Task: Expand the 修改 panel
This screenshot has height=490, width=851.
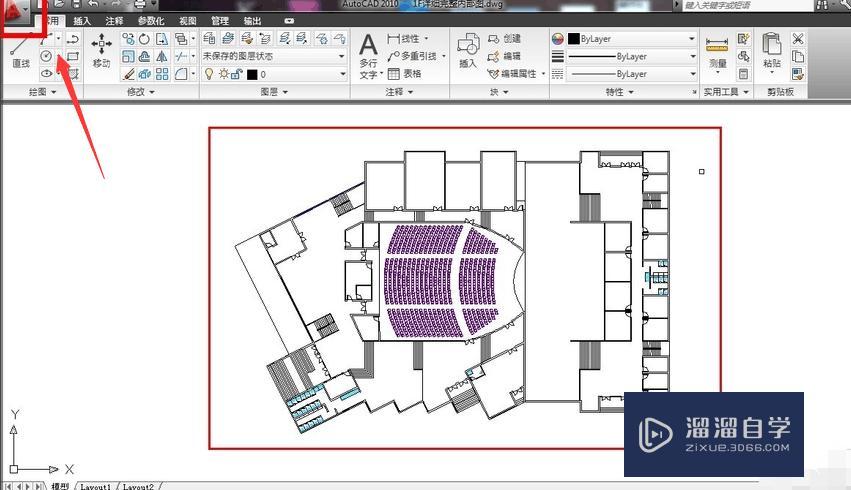Action: point(141,92)
